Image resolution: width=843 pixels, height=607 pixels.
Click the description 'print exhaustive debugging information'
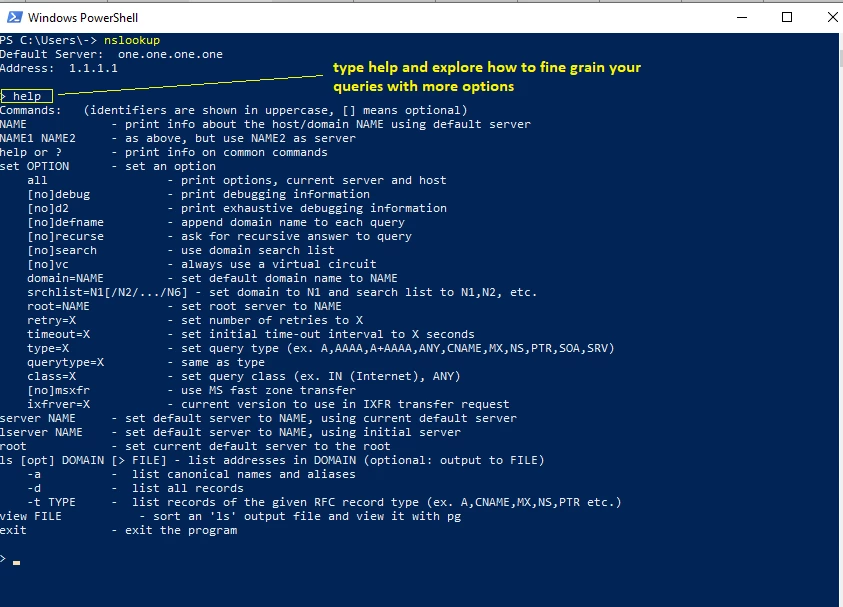point(314,208)
